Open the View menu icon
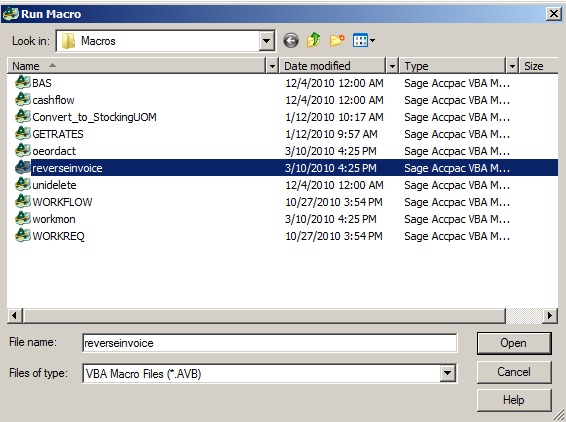The image size is (566, 422). pyautogui.click(x=363, y=40)
